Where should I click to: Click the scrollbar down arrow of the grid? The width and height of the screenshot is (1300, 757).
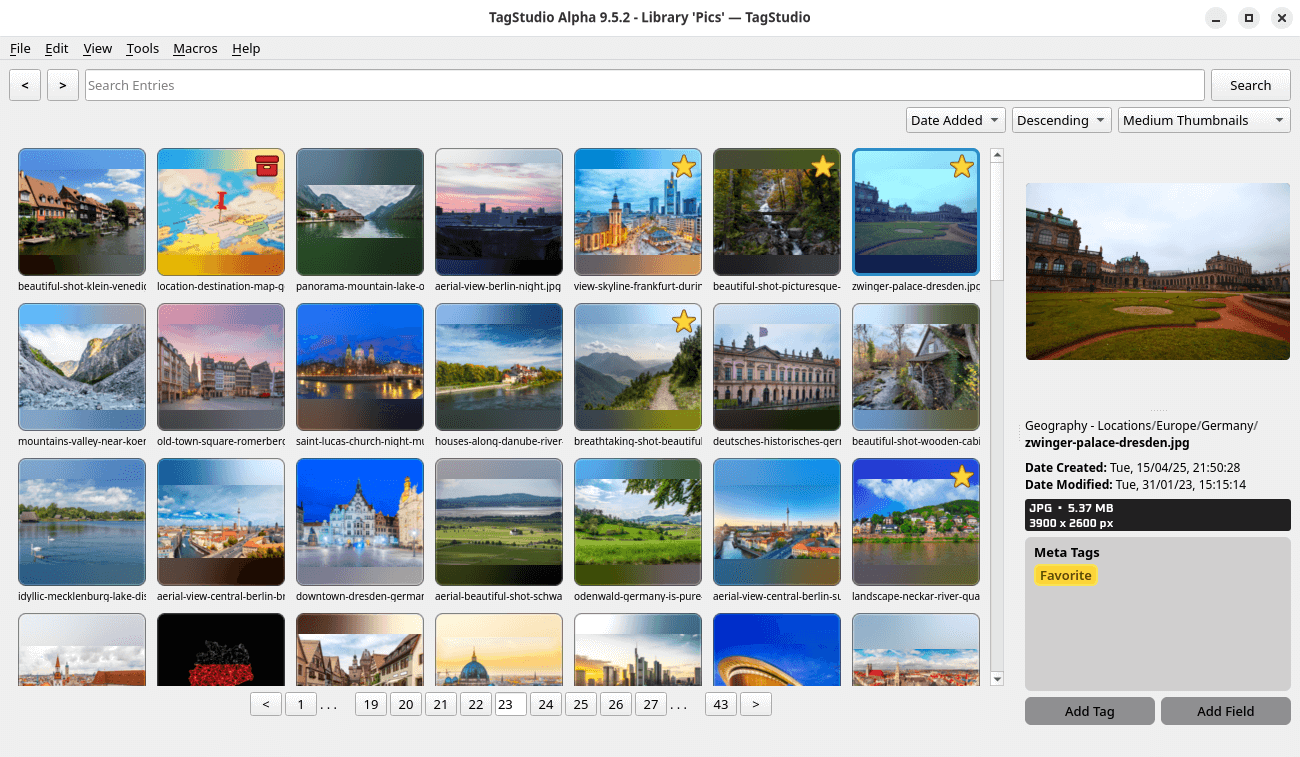(x=997, y=679)
